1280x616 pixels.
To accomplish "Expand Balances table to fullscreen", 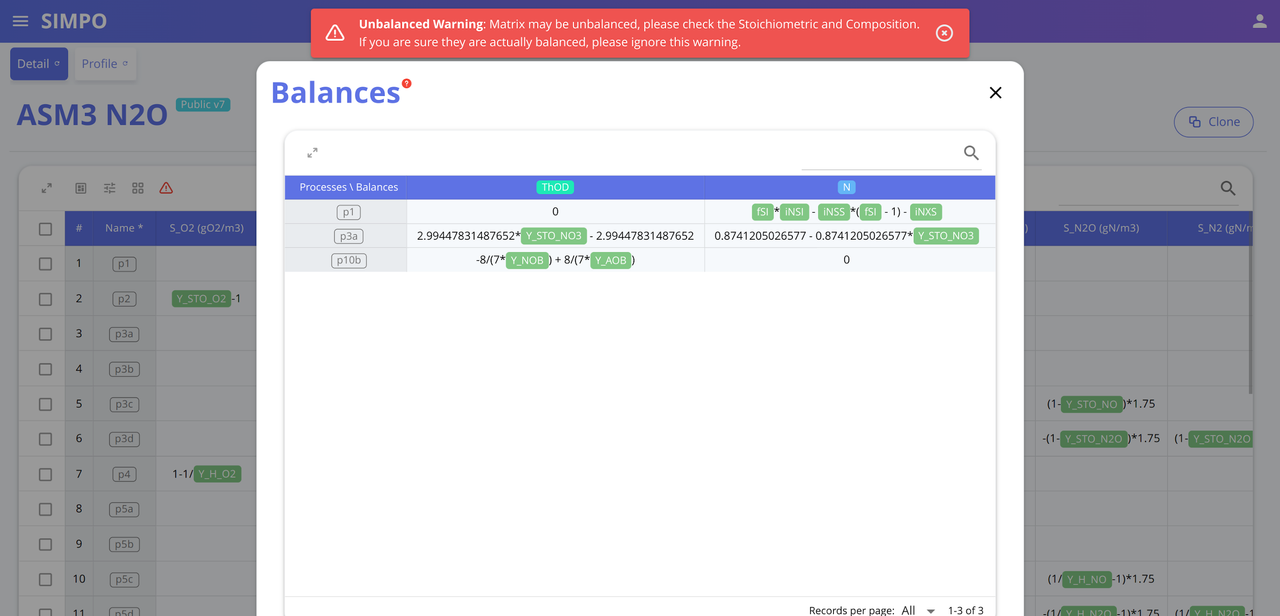I will point(312,153).
